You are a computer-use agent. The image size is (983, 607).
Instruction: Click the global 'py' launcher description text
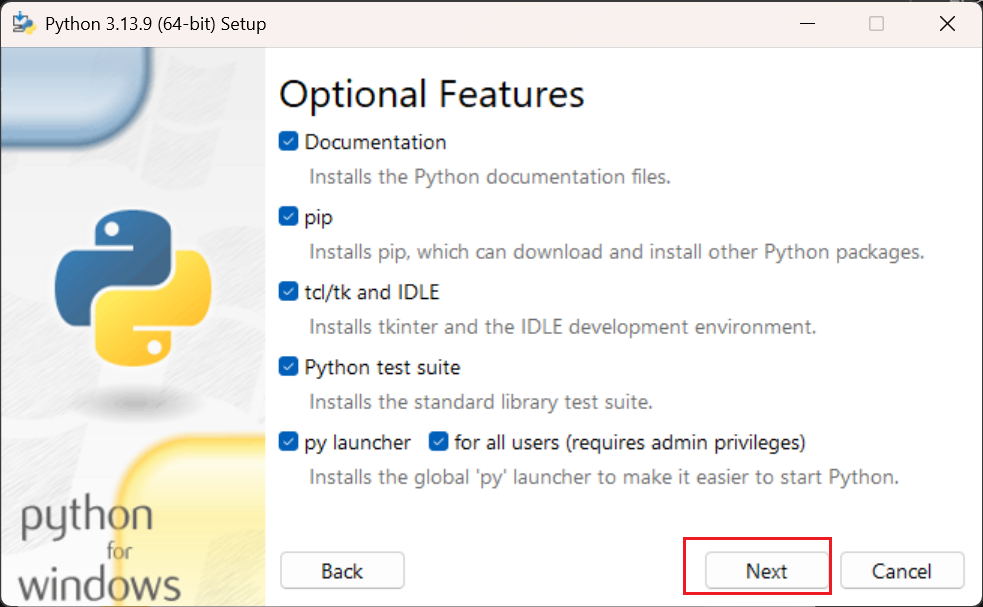(x=604, y=477)
